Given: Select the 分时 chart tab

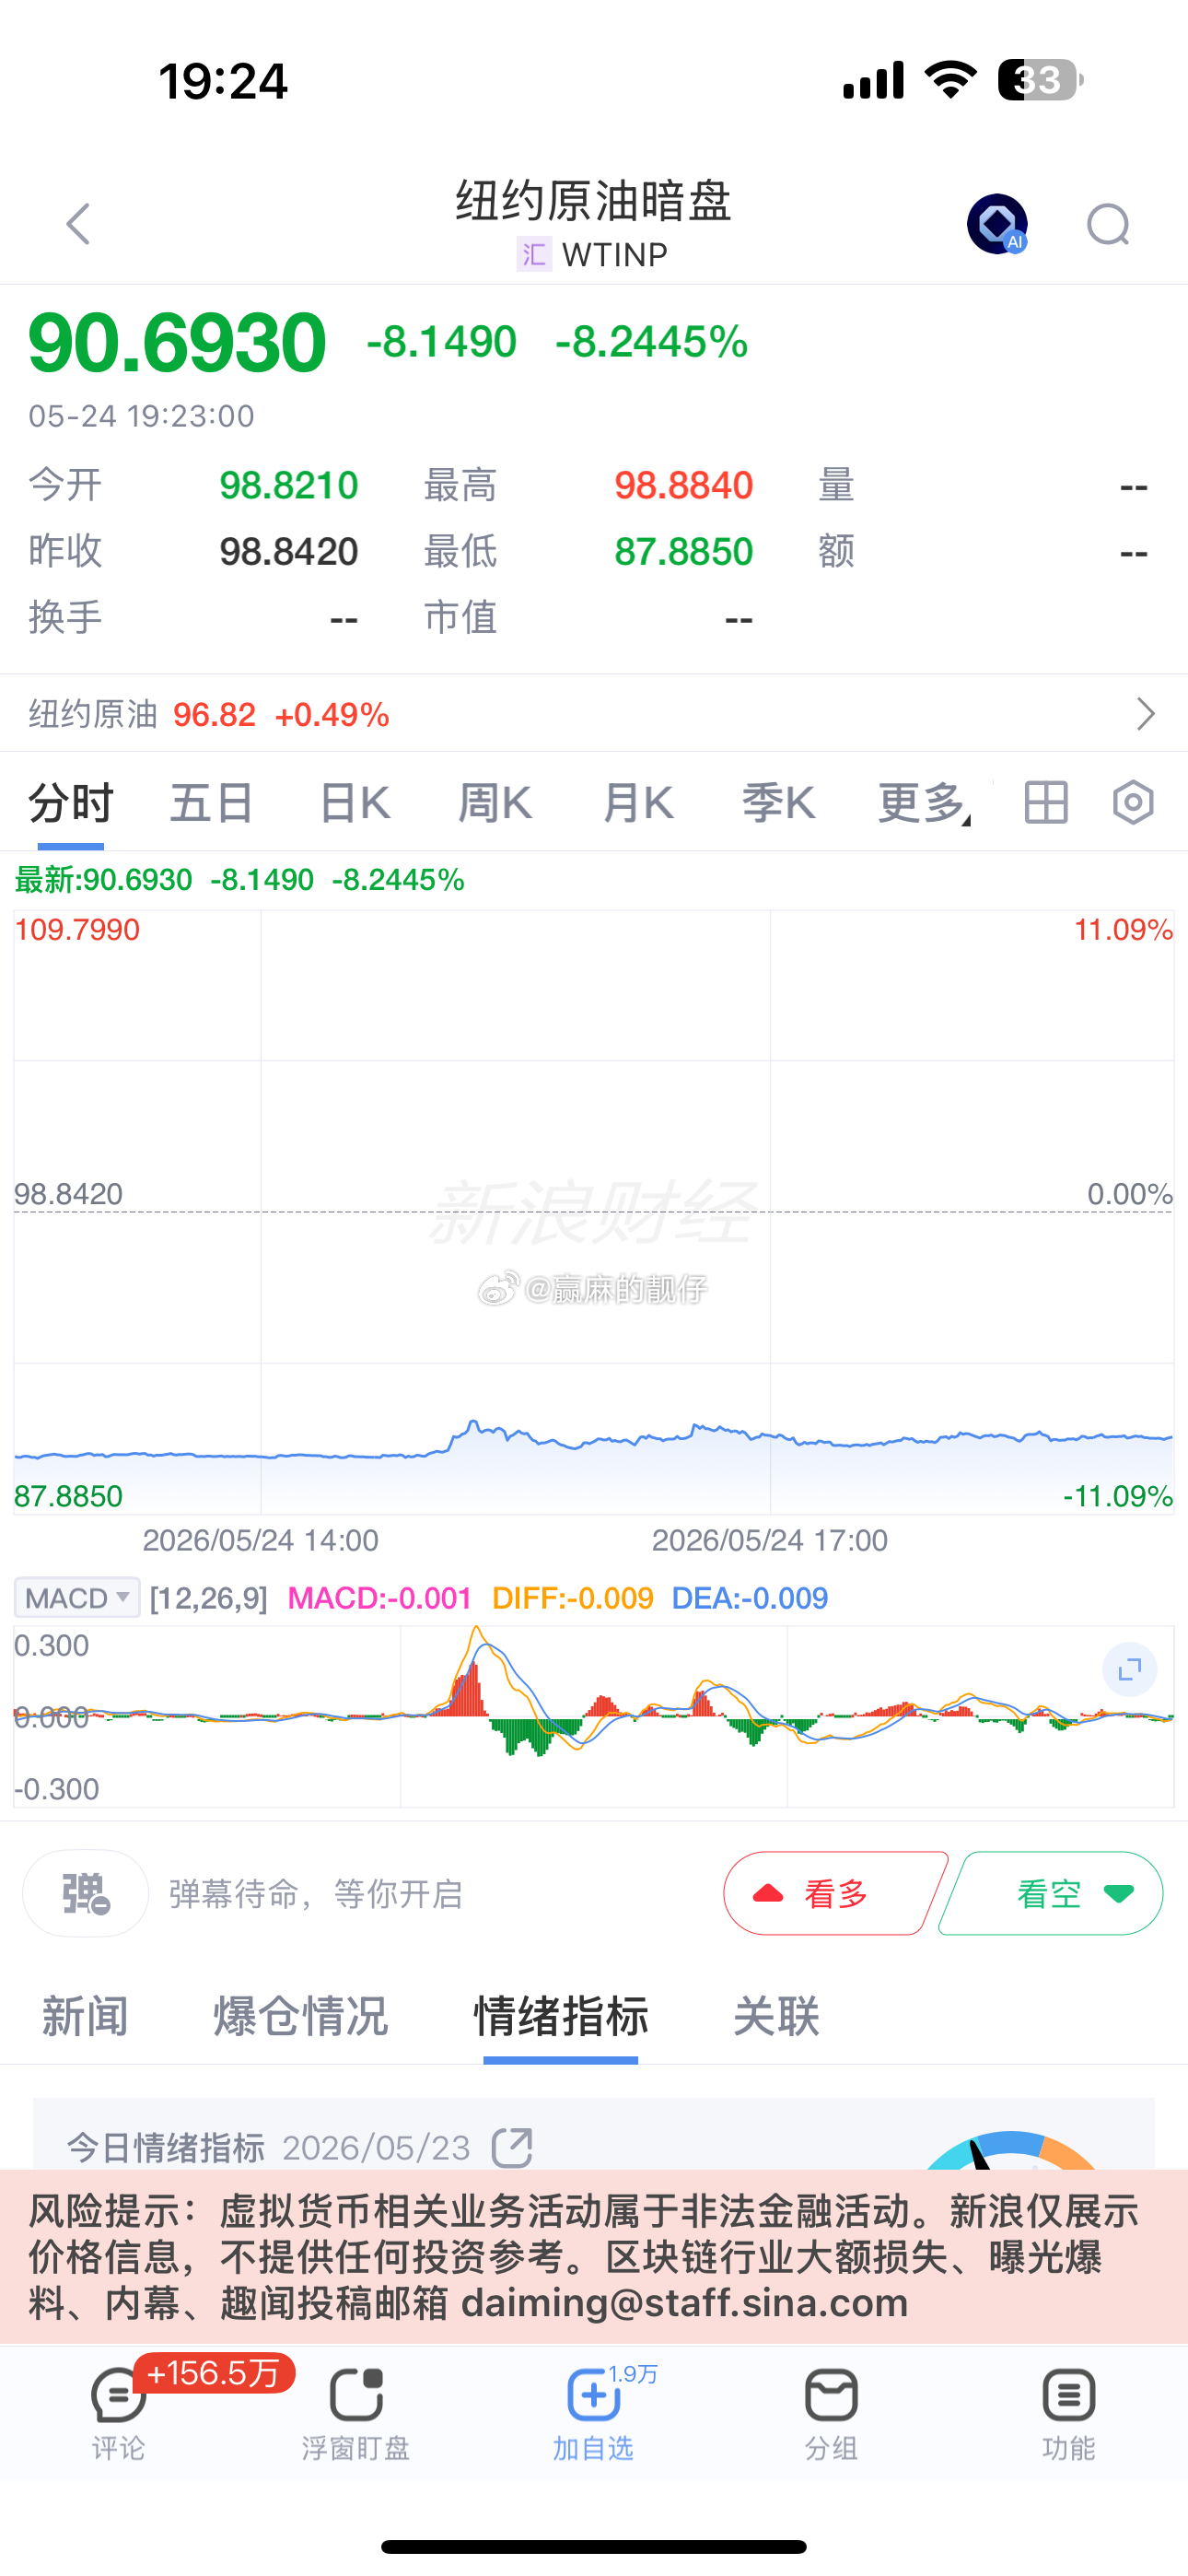Looking at the screenshot, I should (x=71, y=803).
